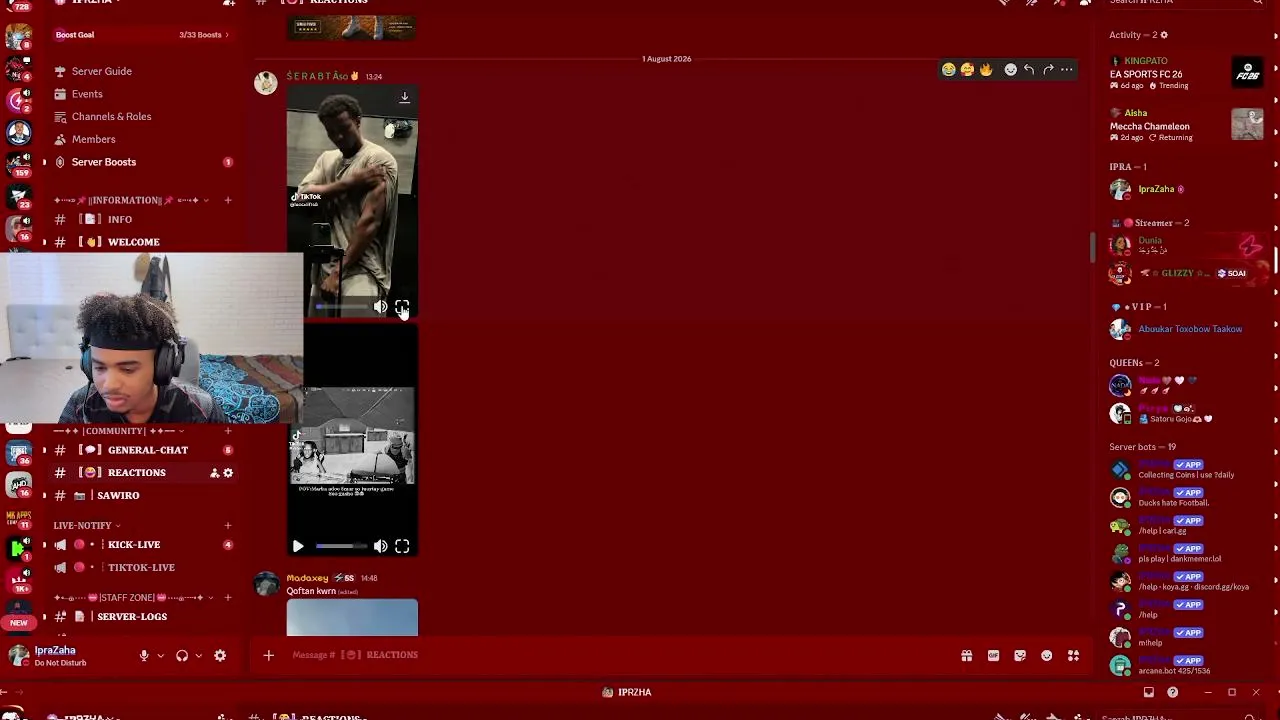Screen dimensions: 1280x720
Task: Collapse the LIVE-NOTIFY category
Action: point(86,526)
